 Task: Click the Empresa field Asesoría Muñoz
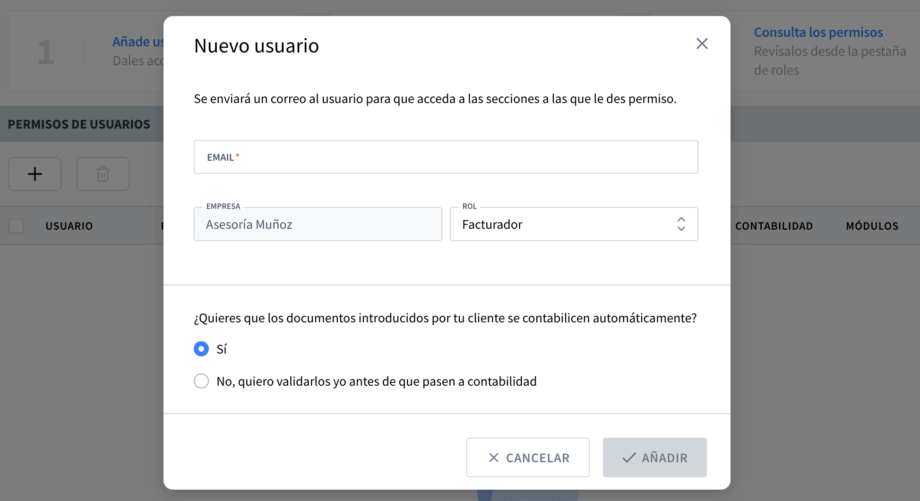[x=317, y=225]
